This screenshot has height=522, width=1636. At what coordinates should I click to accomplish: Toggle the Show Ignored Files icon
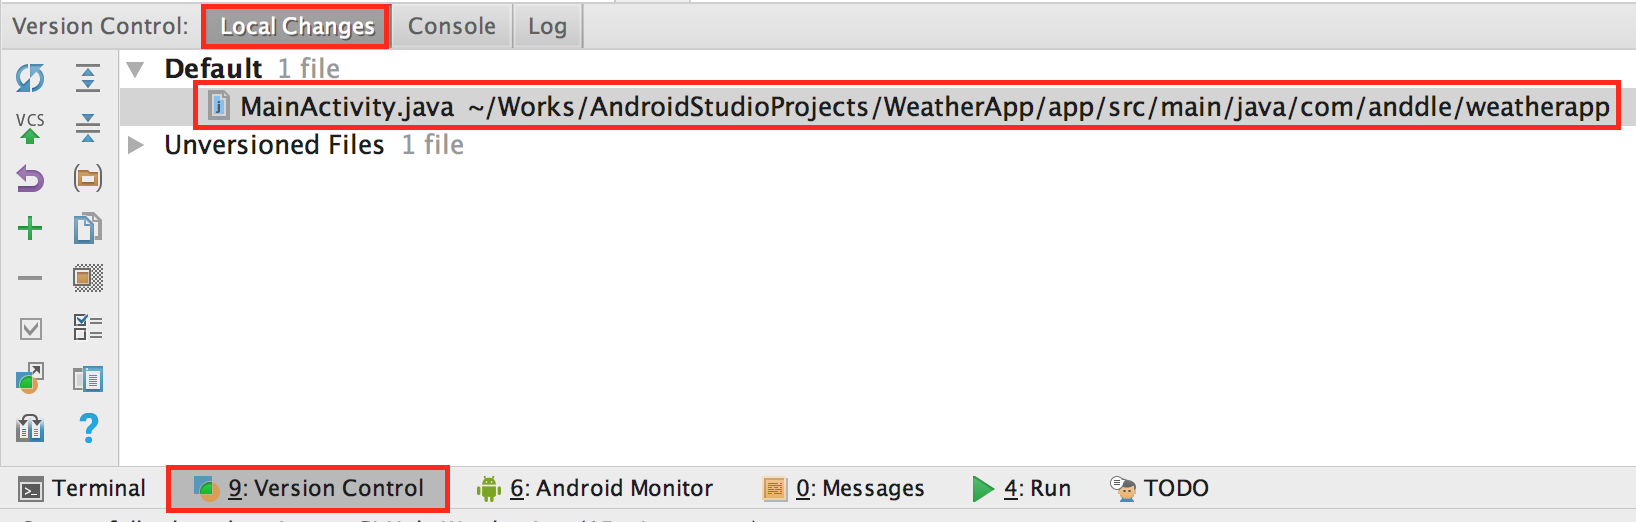pyautogui.click(x=88, y=278)
